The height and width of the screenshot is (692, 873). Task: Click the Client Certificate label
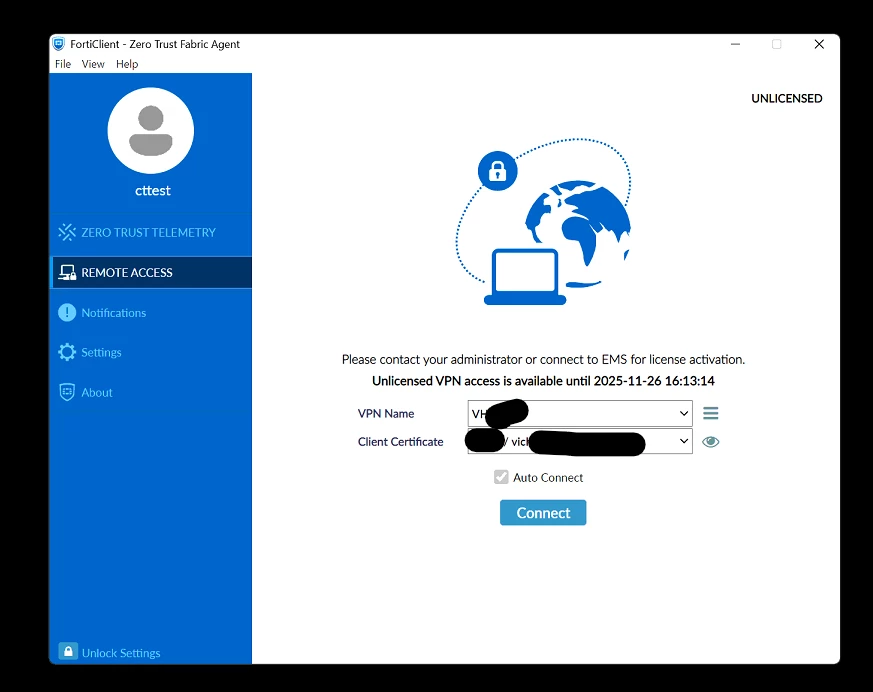400,442
